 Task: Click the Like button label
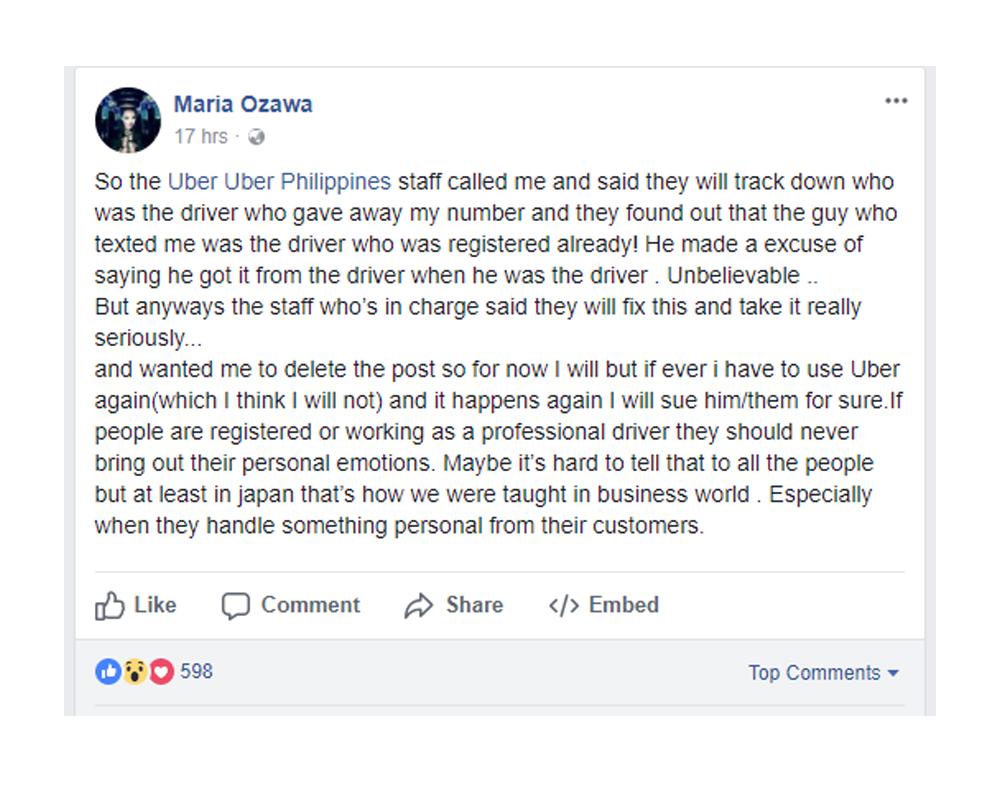(x=155, y=605)
